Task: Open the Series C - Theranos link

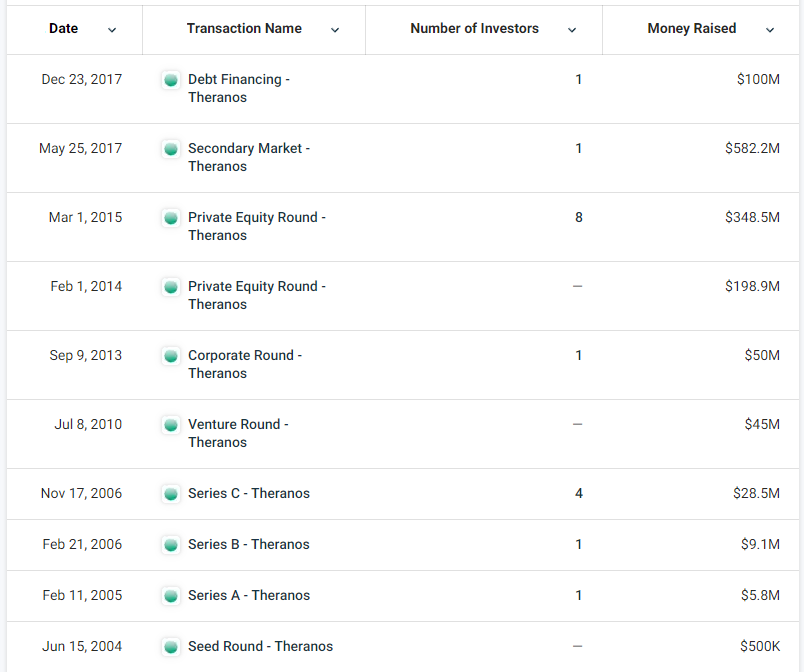Action: coord(249,493)
